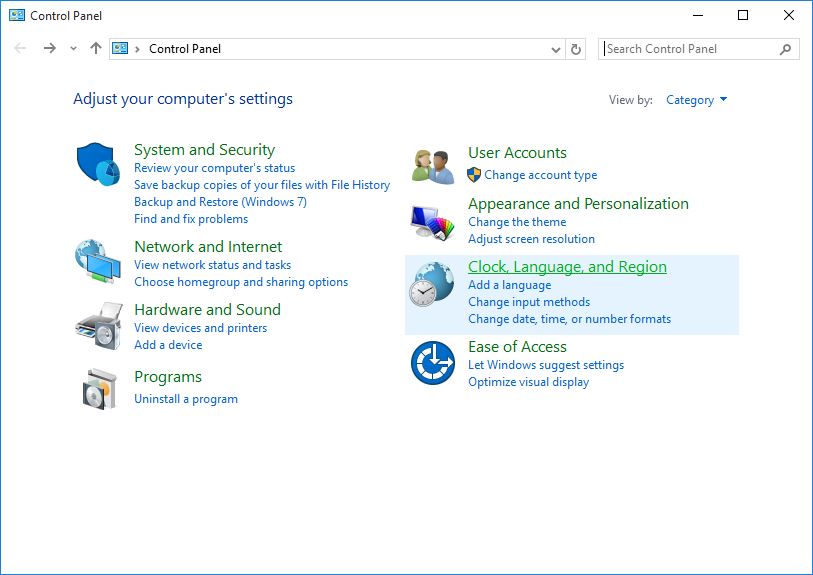Open User Accounts heading
This screenshot has height=575, width=813.
tap(517, 153)
